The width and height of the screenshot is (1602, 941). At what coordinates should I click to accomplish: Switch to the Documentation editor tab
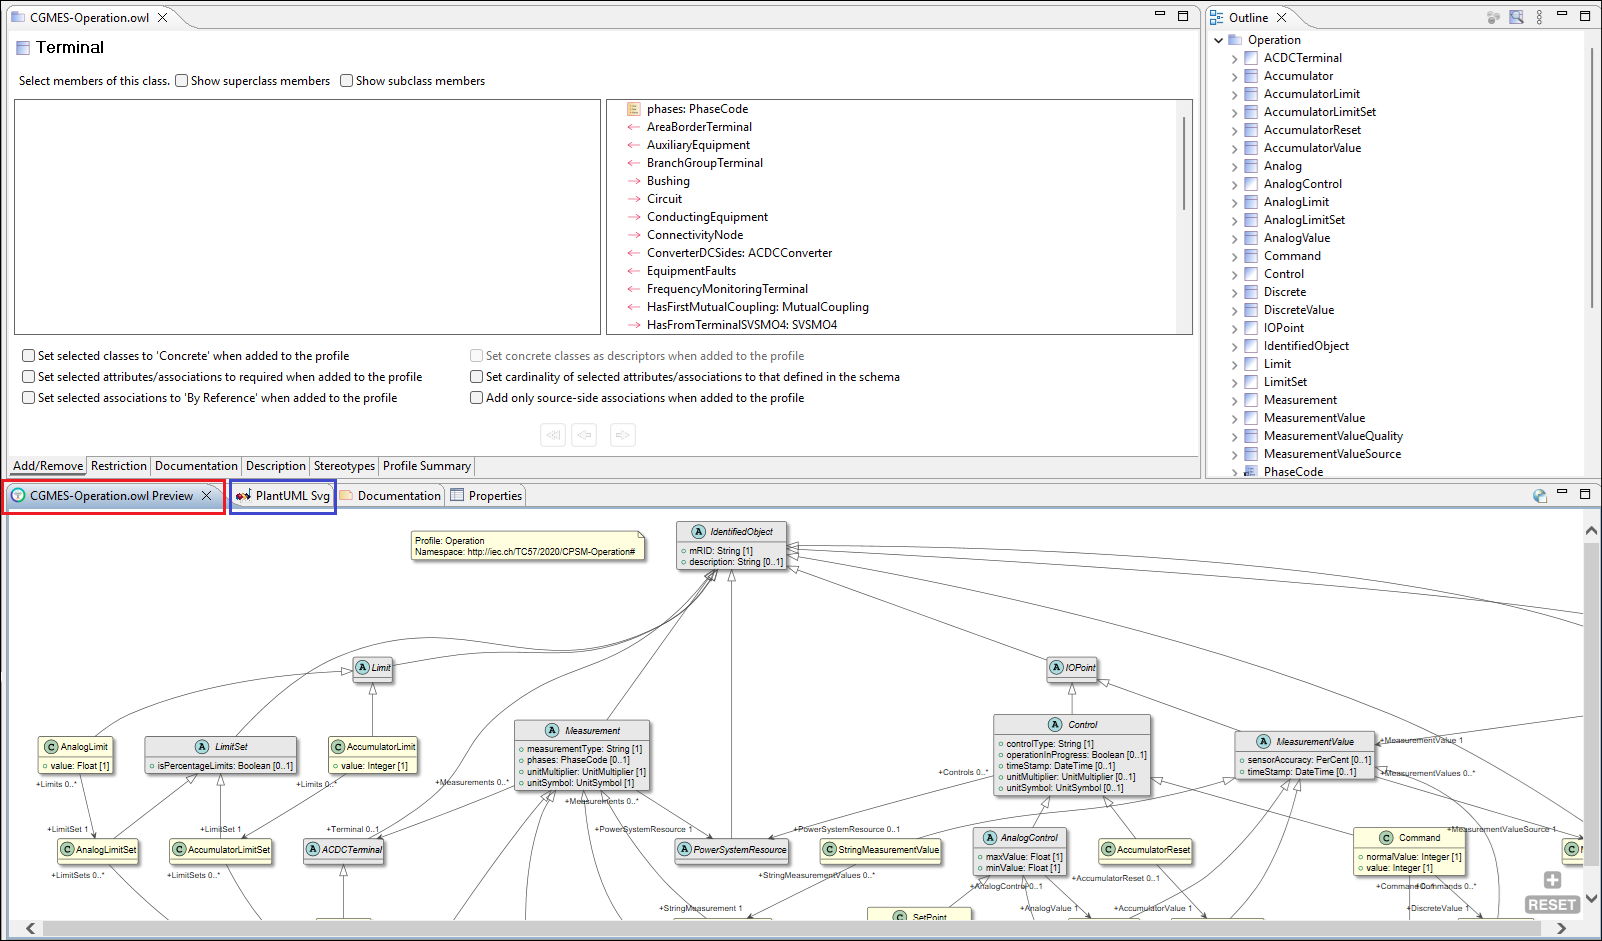(x=196, y=466)
